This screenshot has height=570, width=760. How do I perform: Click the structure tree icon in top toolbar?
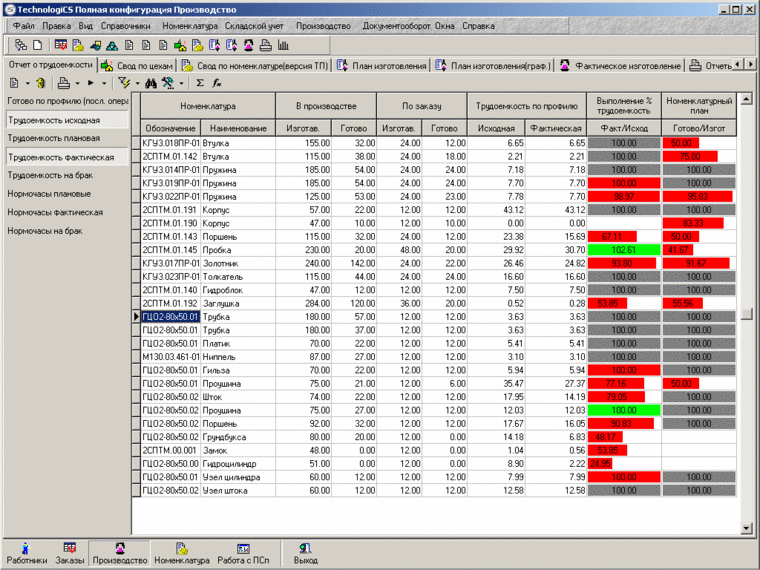20,45
